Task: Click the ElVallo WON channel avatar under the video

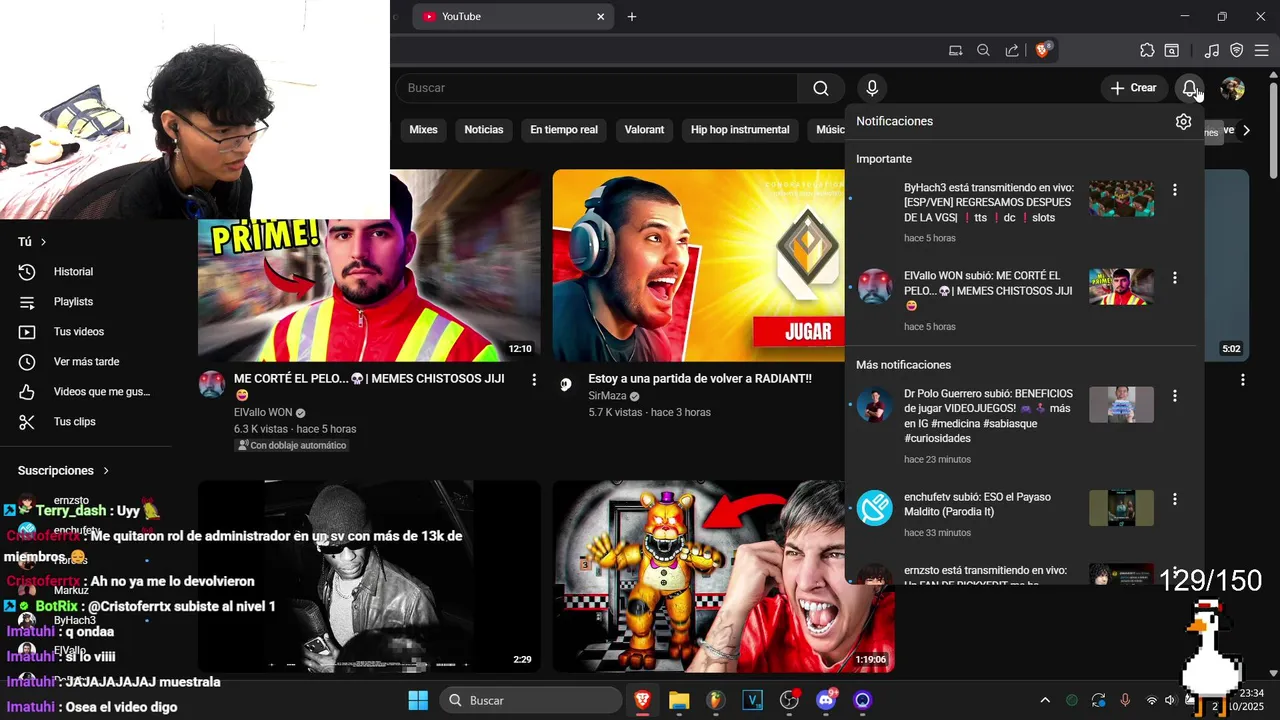Action: 212,384
